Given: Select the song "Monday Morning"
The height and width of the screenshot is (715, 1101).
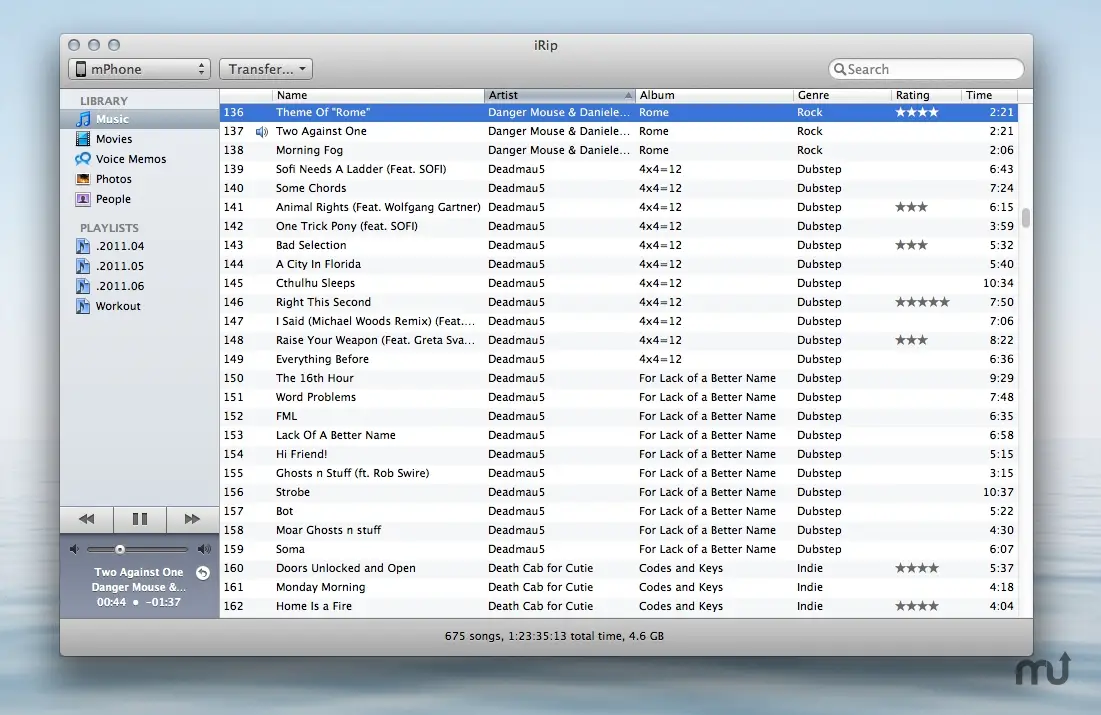Looking at the screenshot, I should tap(619, 587).
